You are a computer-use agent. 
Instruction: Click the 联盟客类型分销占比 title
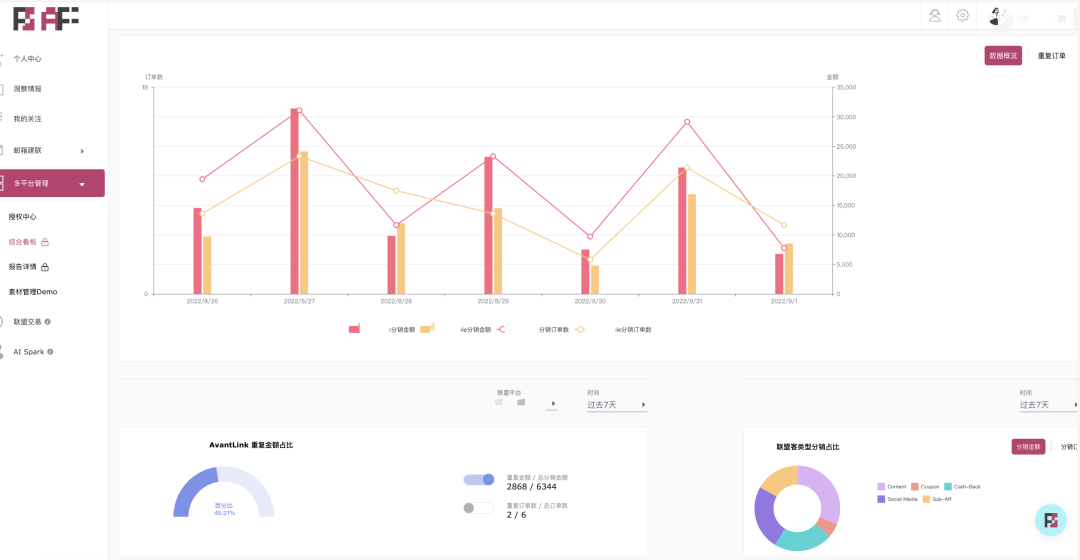[x=808, y=447]
